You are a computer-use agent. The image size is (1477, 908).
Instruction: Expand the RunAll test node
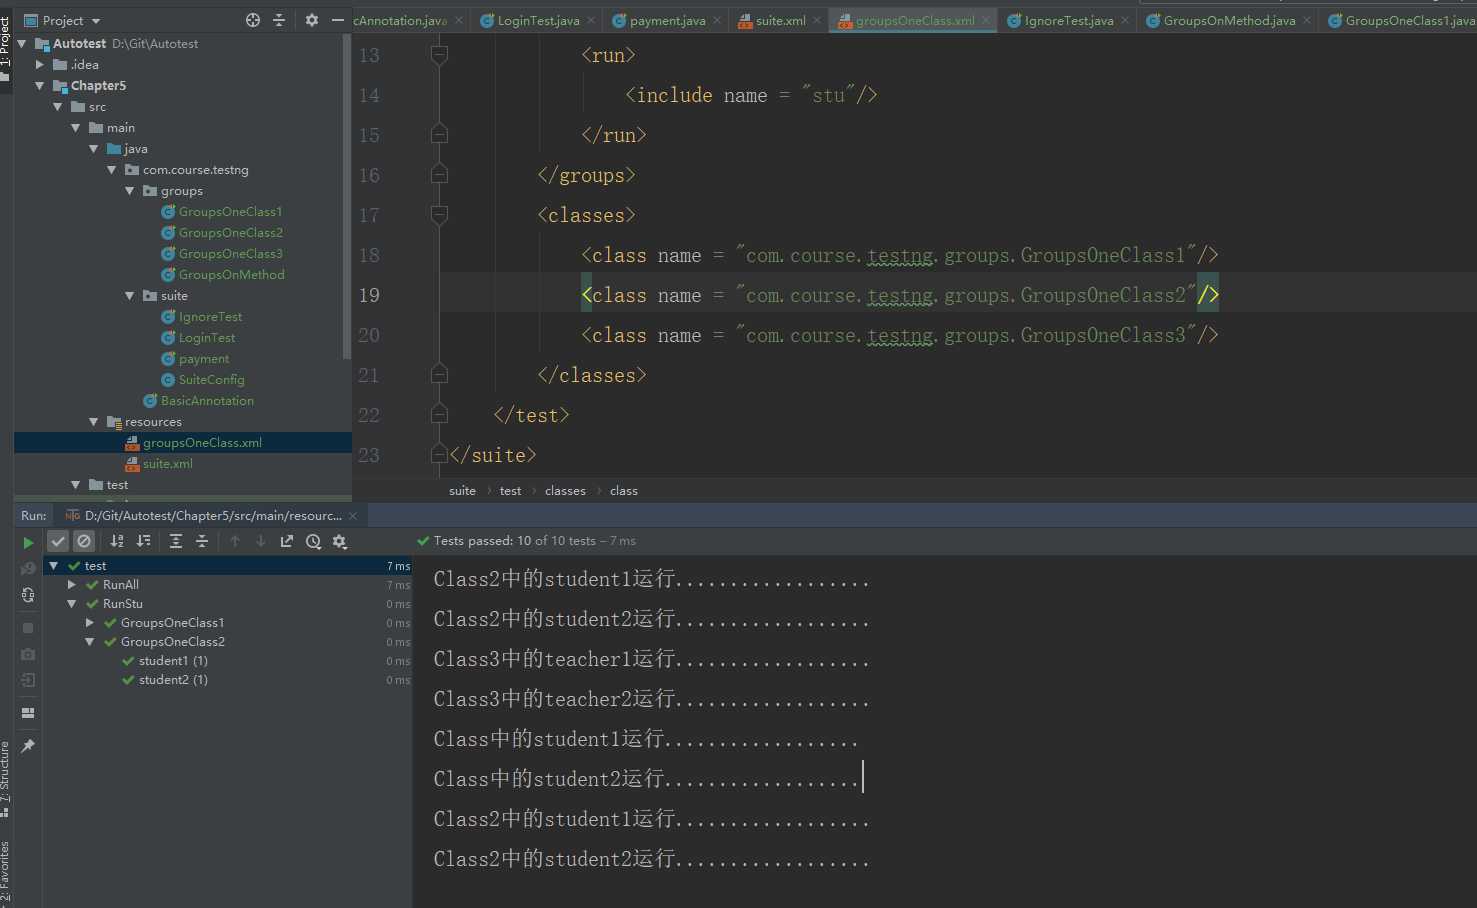tap(72, 585)
